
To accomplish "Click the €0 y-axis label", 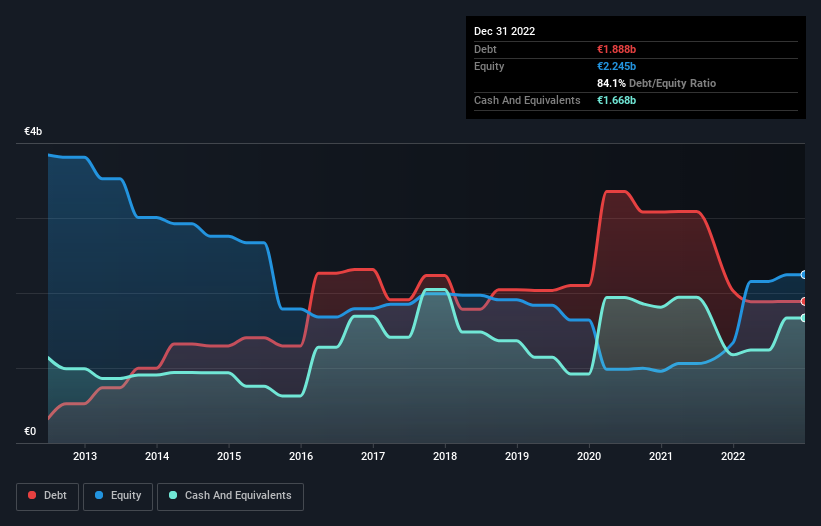I will coord(30,431).
